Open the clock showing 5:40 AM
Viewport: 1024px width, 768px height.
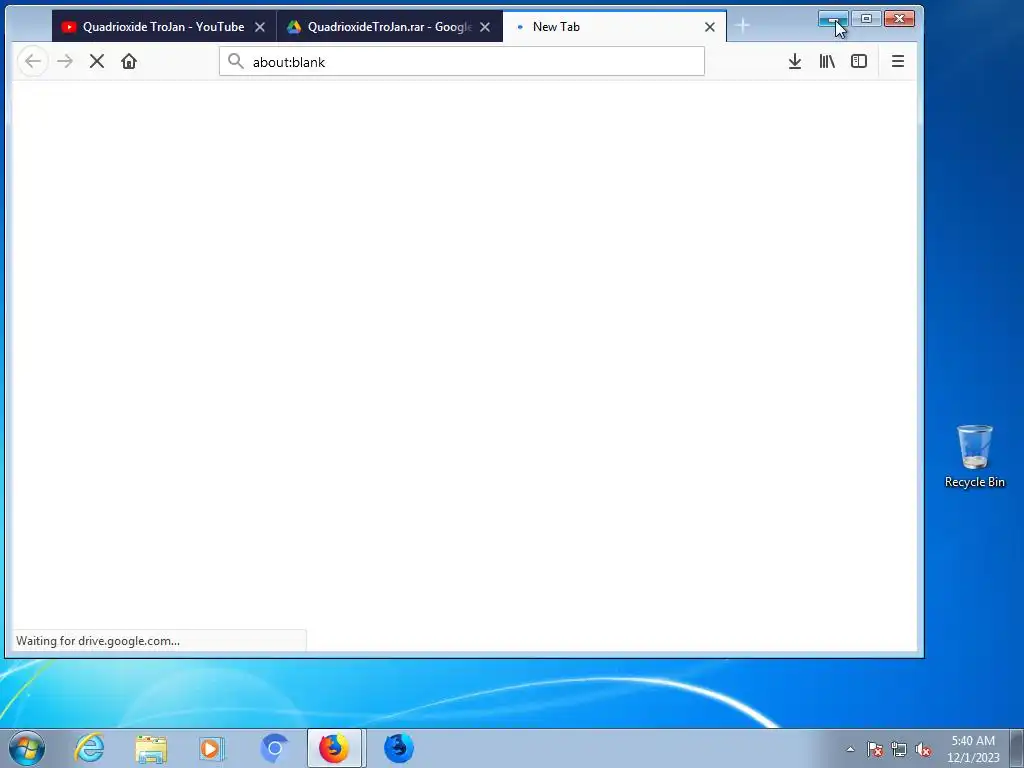tap(973, 749)
